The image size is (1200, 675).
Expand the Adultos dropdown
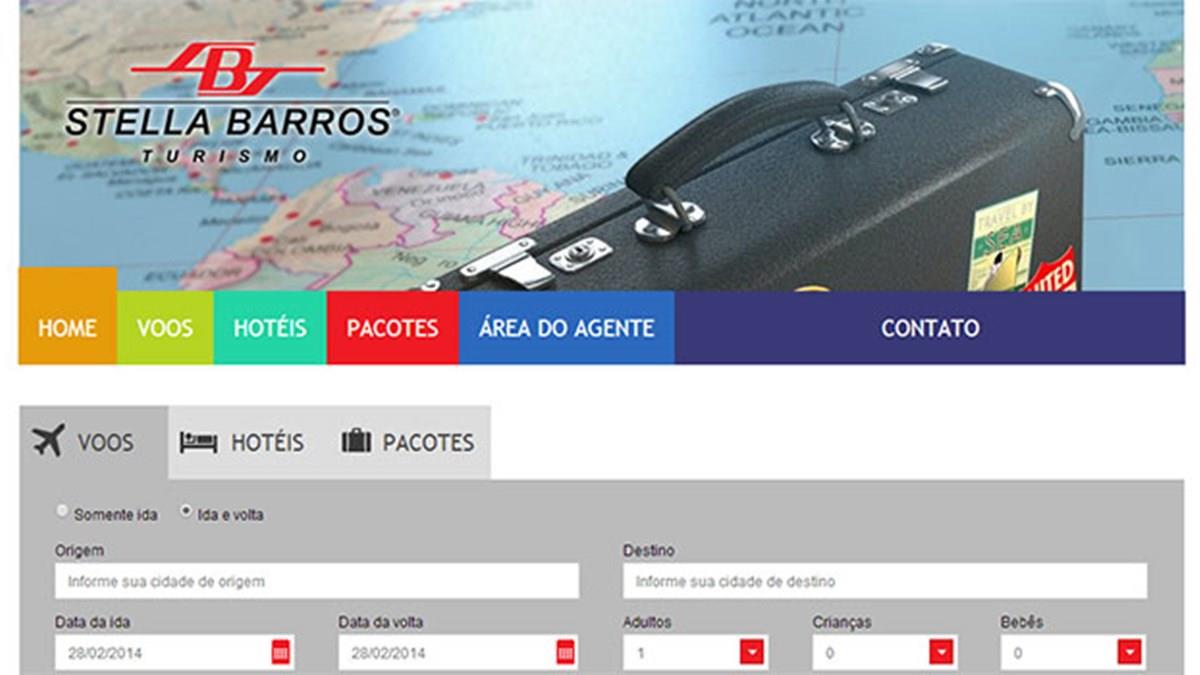[752, 653]
